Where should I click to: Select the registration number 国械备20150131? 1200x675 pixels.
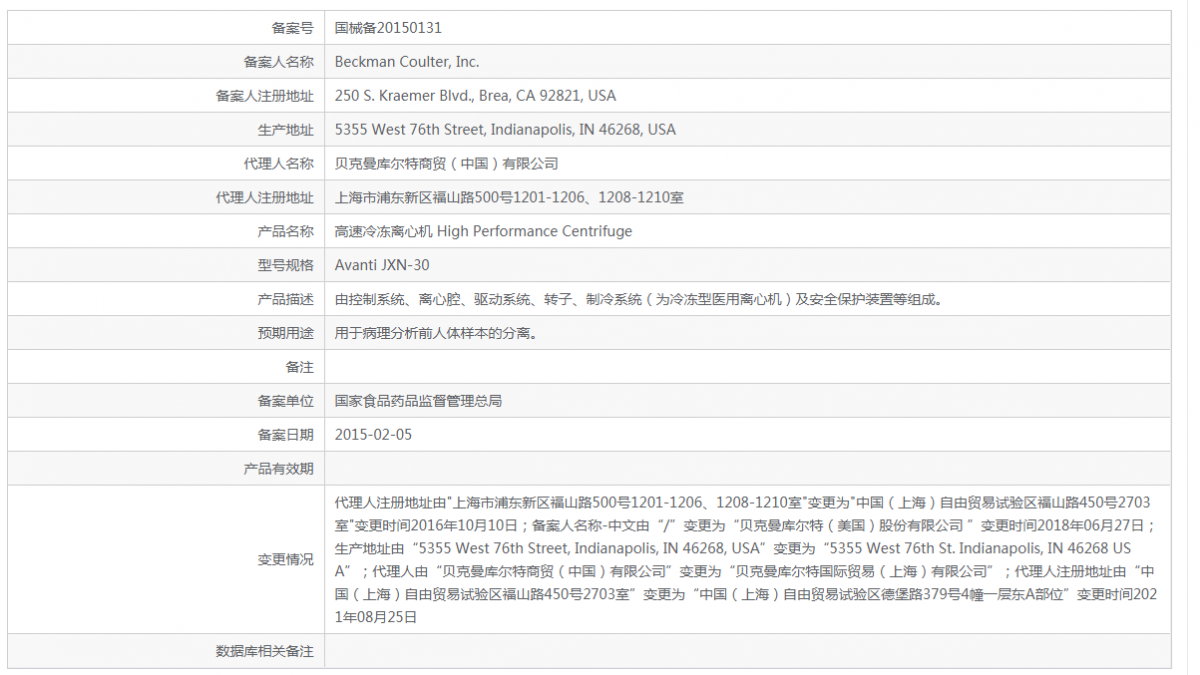pyautogui.click(x=388, y=28)
